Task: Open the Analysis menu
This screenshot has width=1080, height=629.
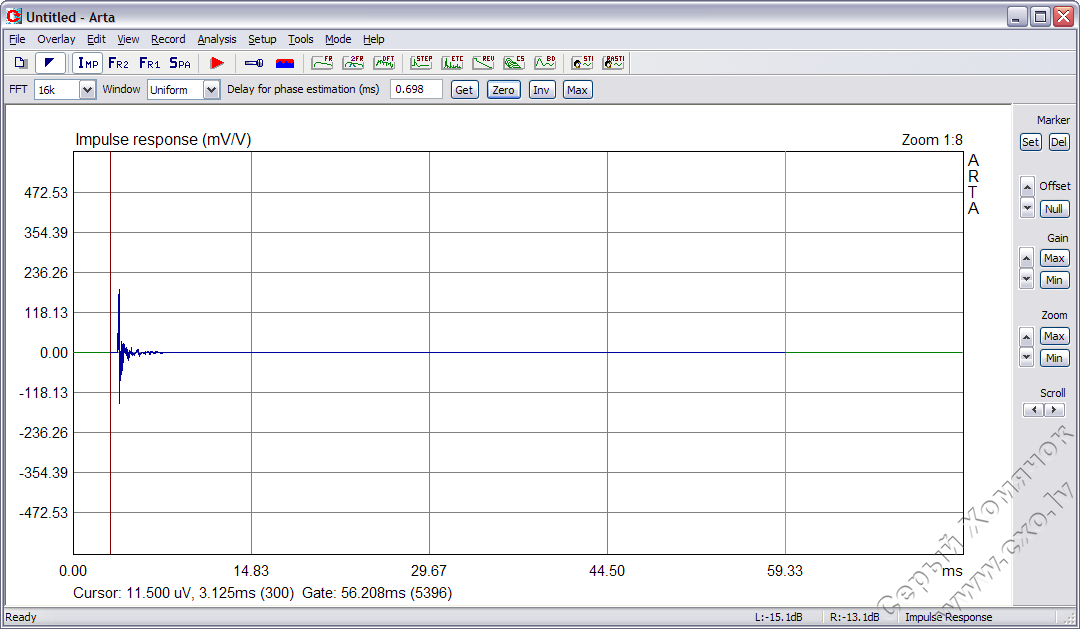Action: (217, 39)
